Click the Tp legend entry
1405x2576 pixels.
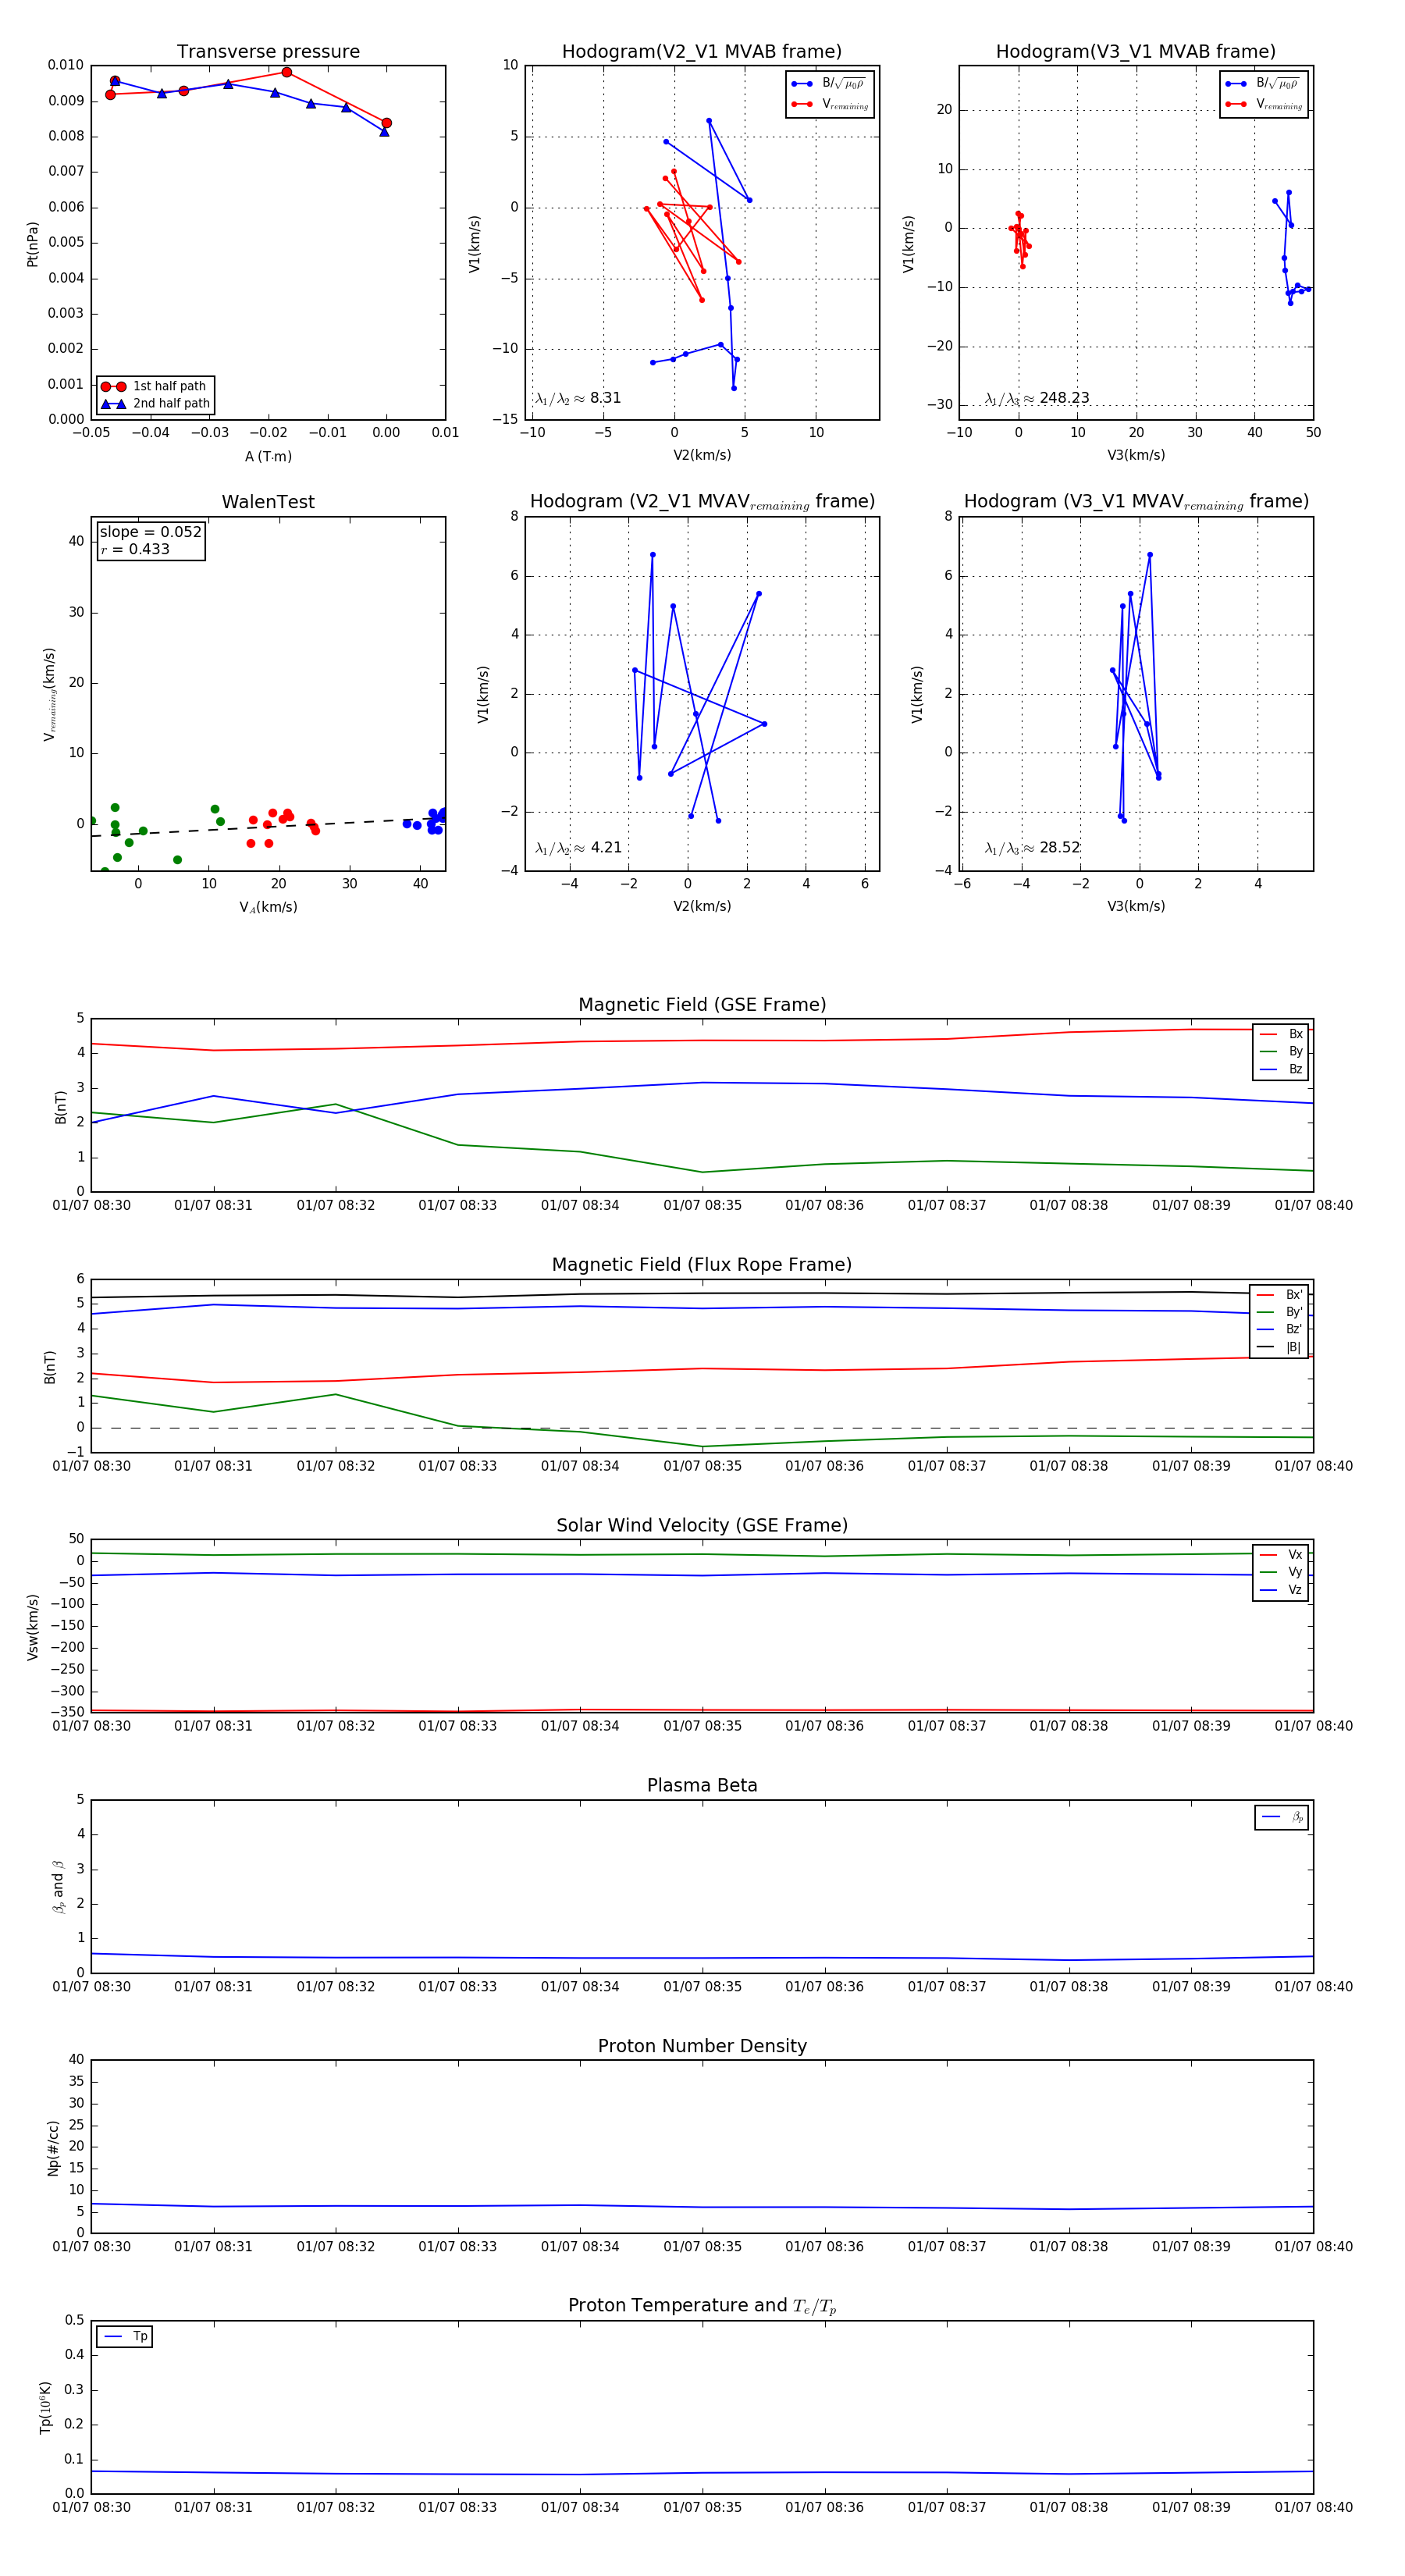125,2337
